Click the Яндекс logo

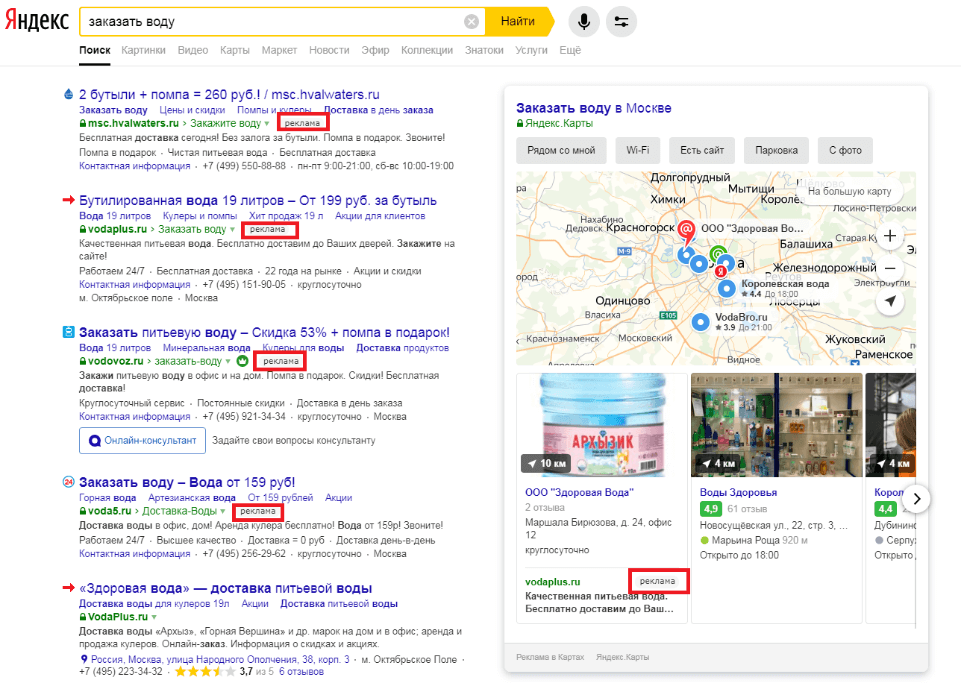pos(37,21)
